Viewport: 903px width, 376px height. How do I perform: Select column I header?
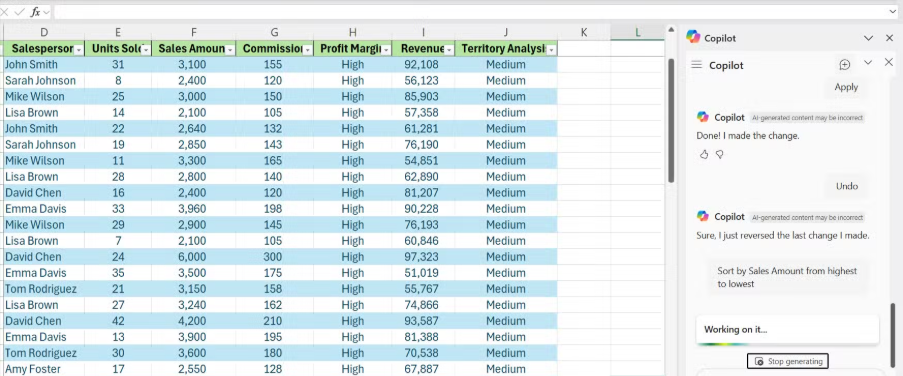423,33
